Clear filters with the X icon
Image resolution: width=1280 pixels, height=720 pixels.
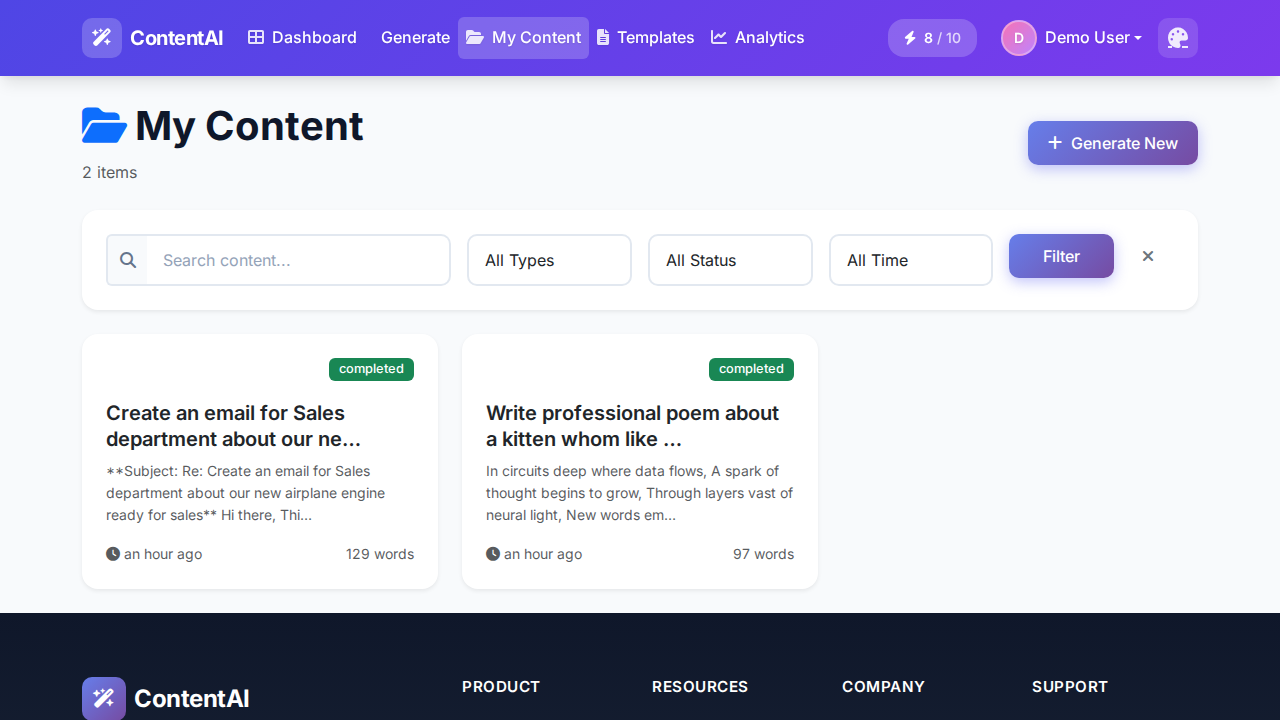click(x=1148, y=256)
